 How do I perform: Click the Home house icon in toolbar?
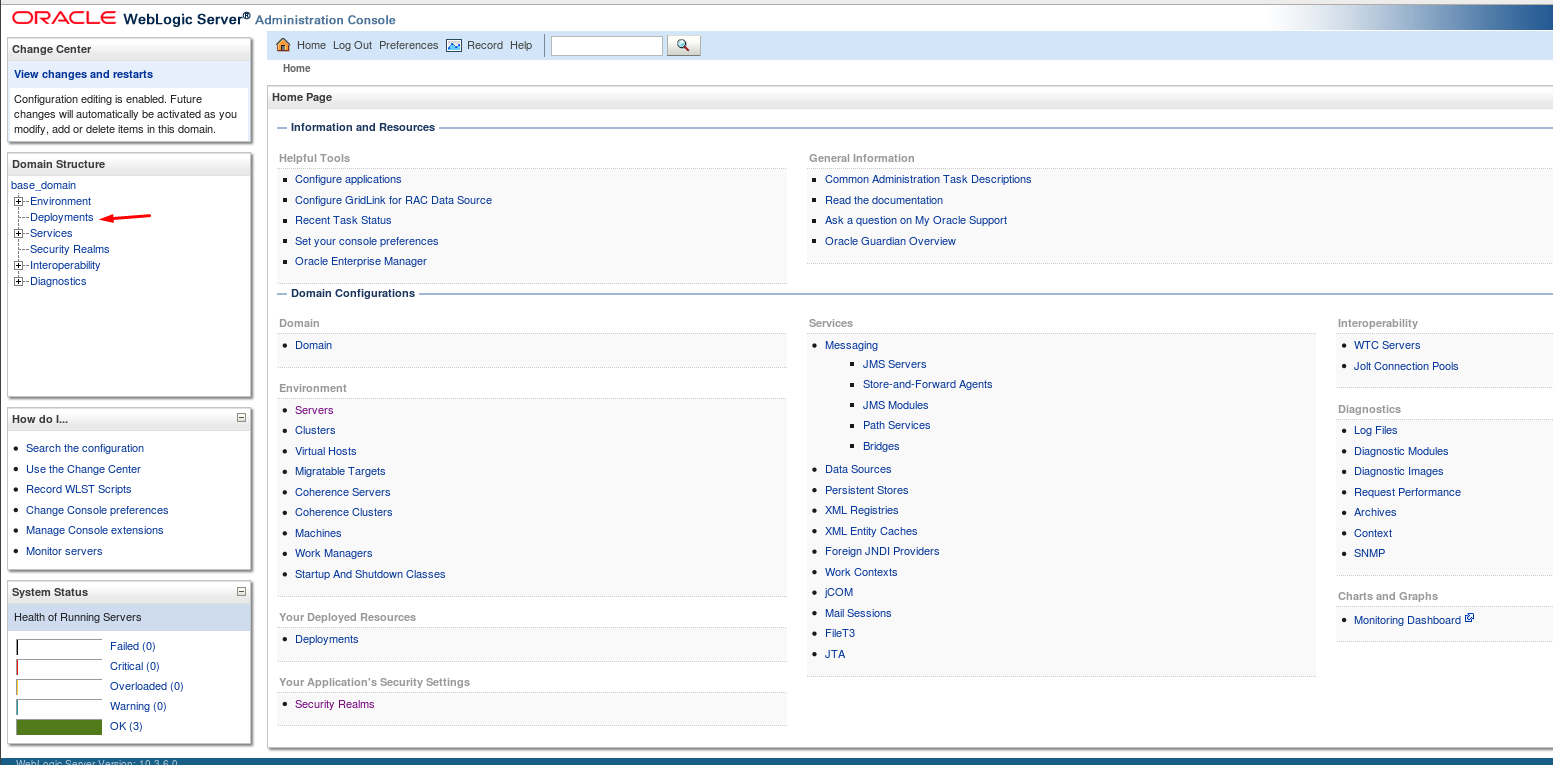[x=283, y=45]
